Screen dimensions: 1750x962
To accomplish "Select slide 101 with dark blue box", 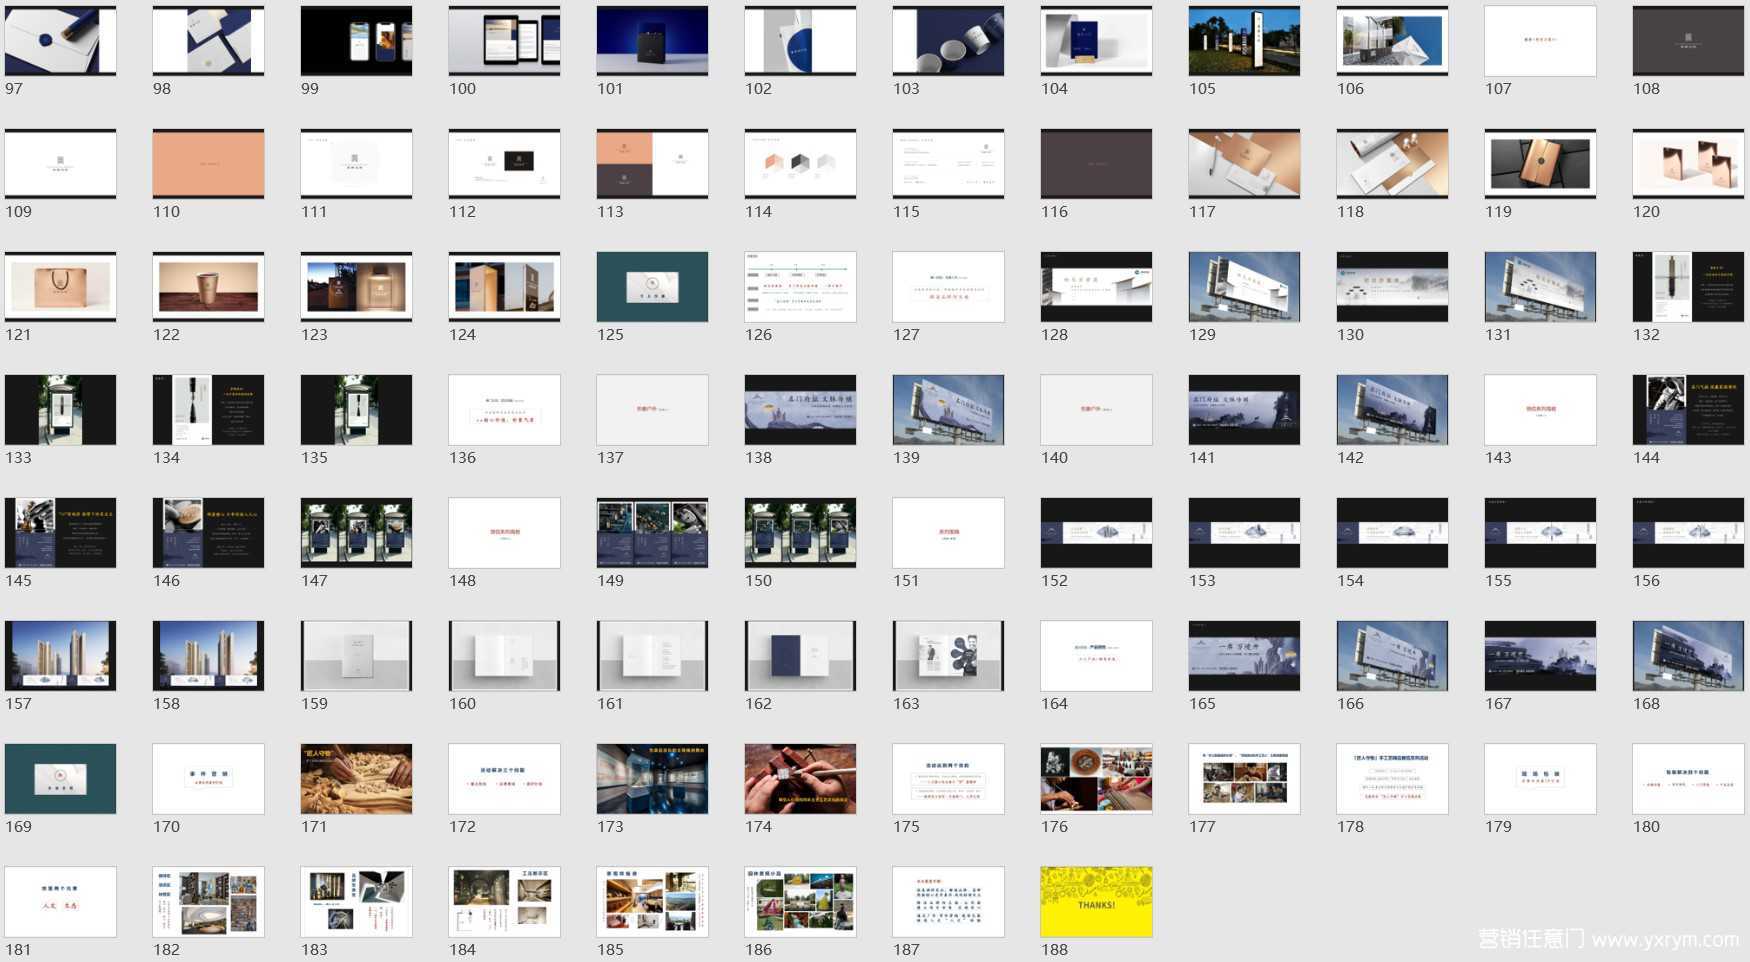I will (x=652, y=41).
